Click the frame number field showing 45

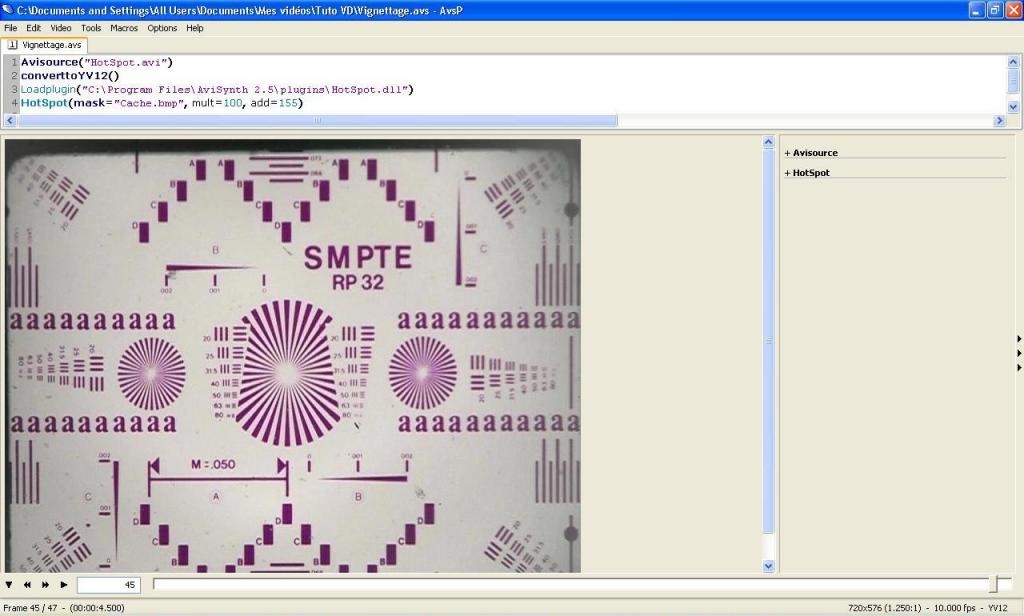coord(108,585)
